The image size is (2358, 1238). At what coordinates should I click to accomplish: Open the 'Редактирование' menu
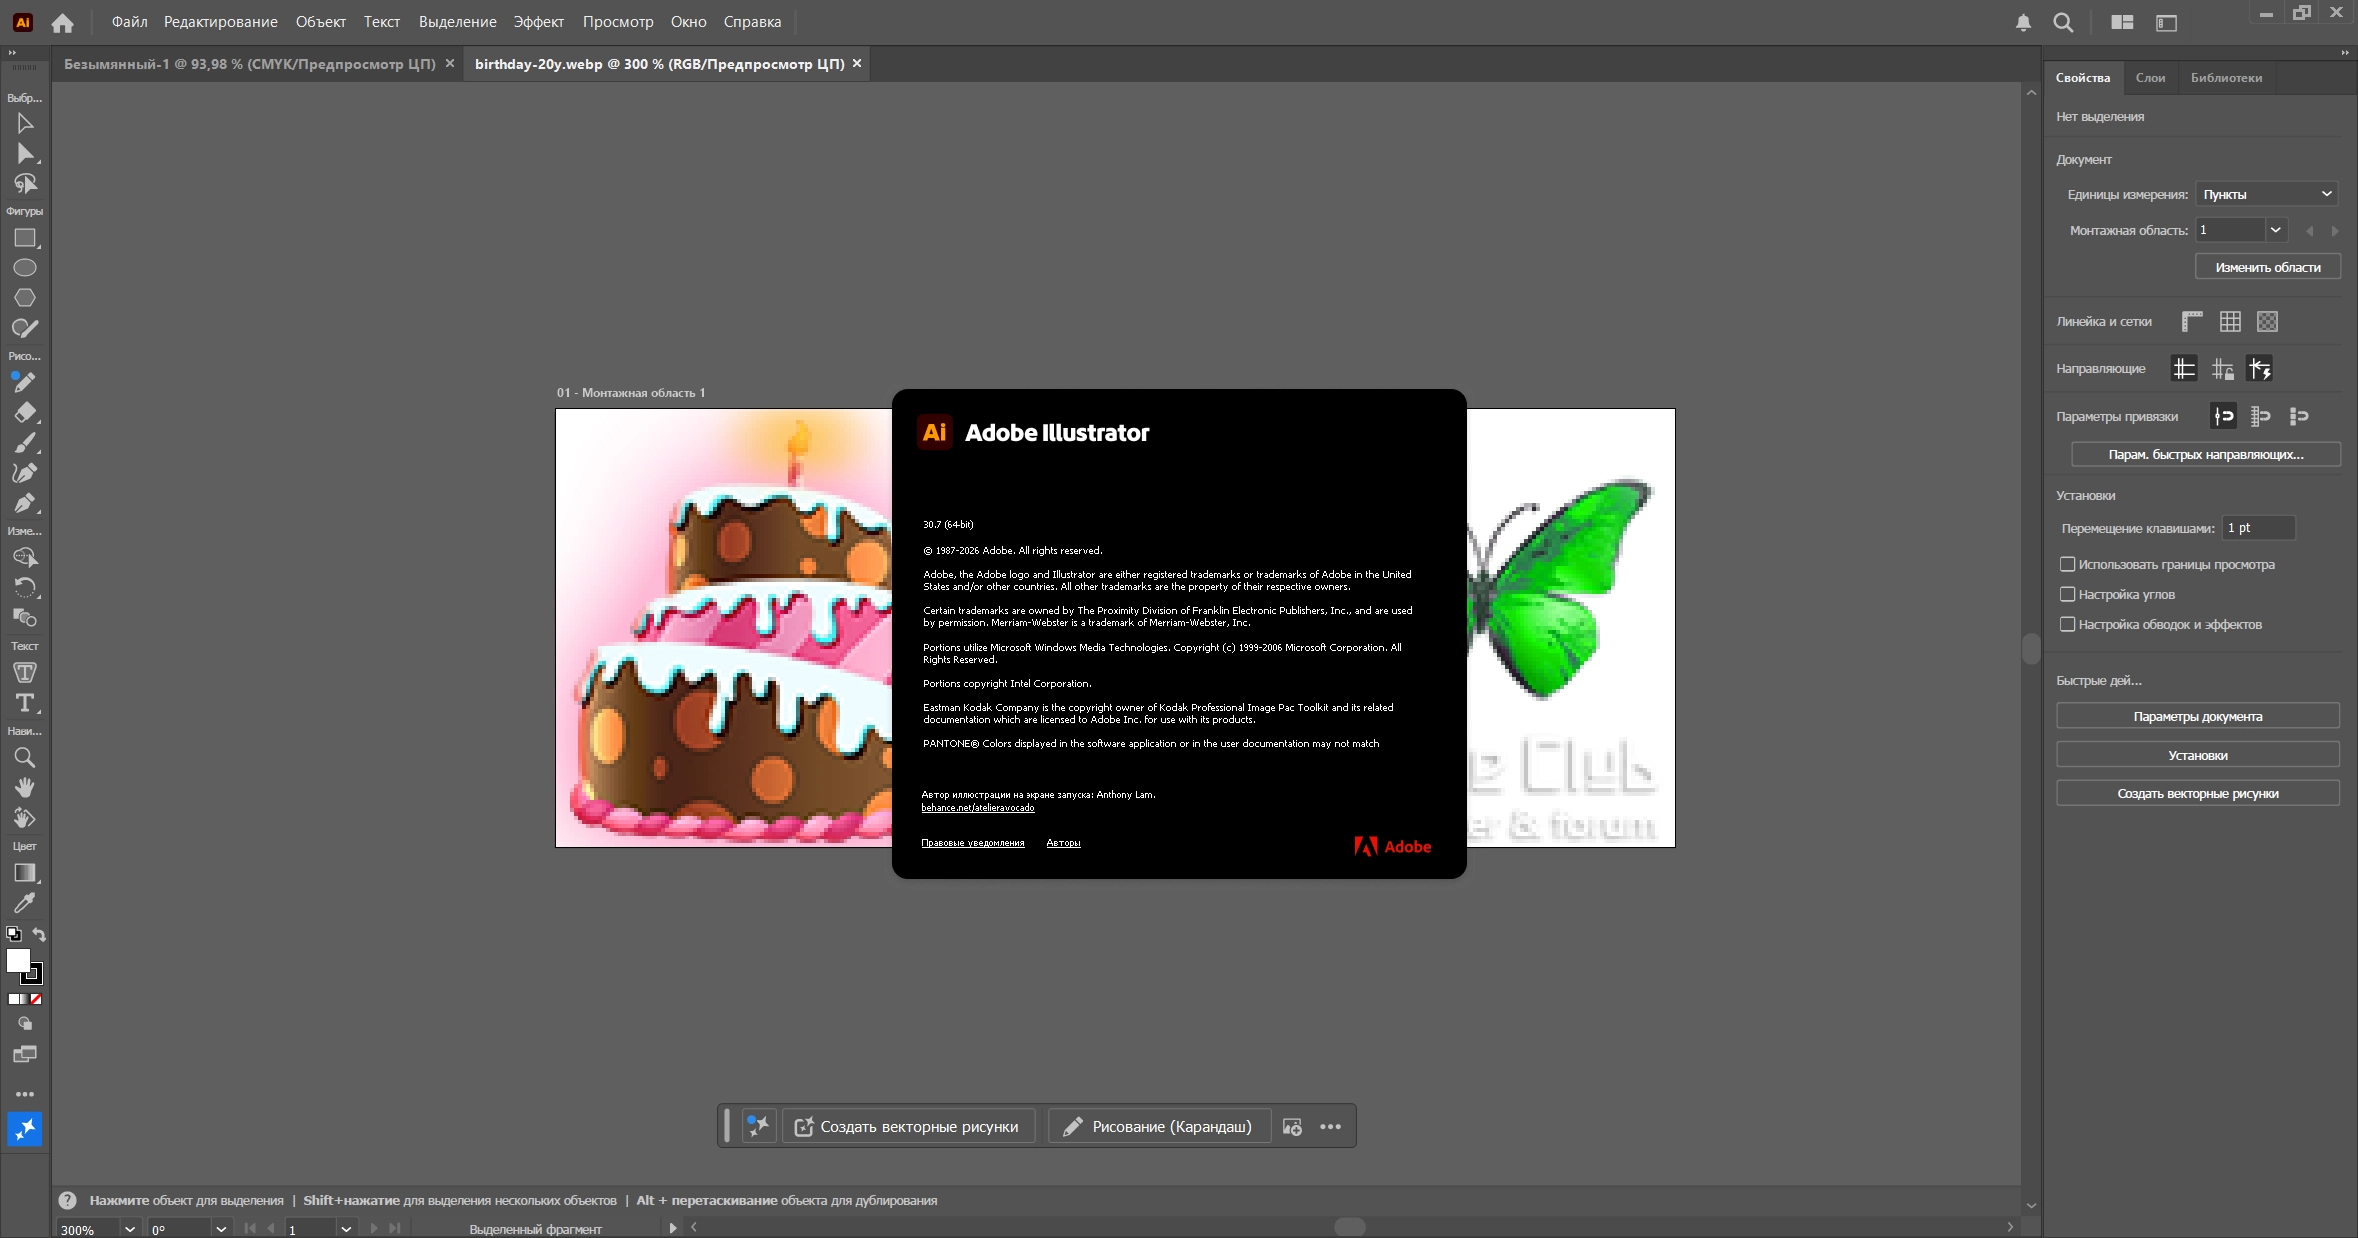(221, 22)
